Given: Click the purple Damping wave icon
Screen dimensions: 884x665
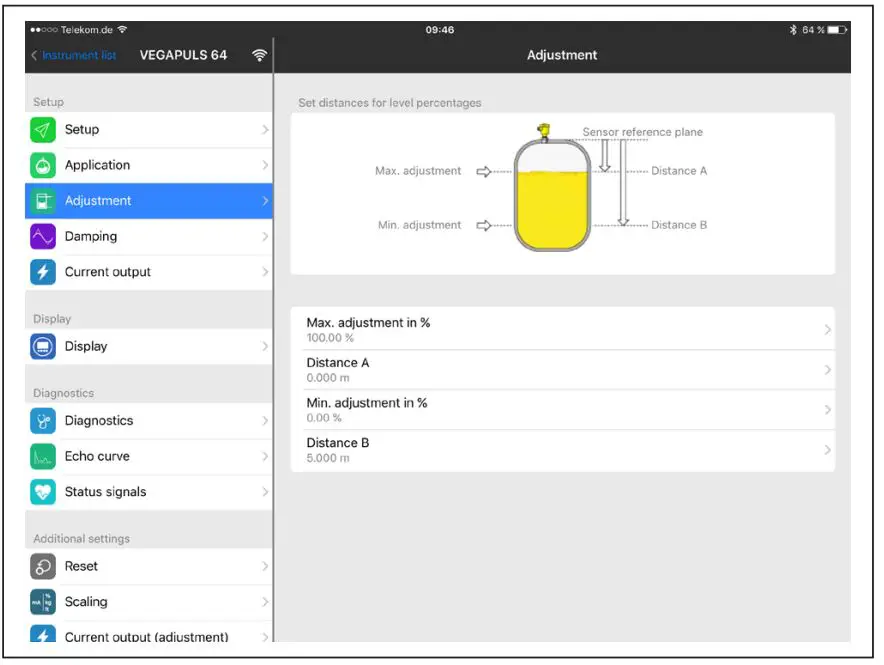Looking at the screenshot, I should pos(43,236).
